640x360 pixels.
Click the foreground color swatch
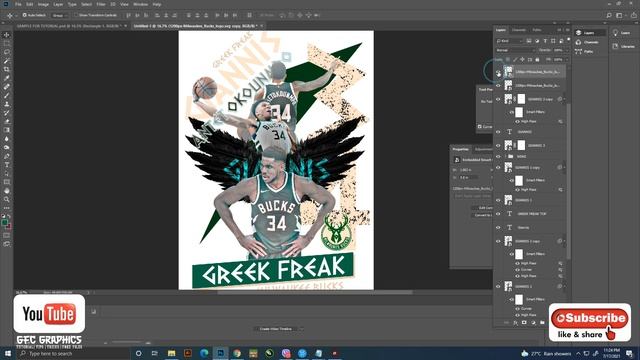(x=5, y=223)
